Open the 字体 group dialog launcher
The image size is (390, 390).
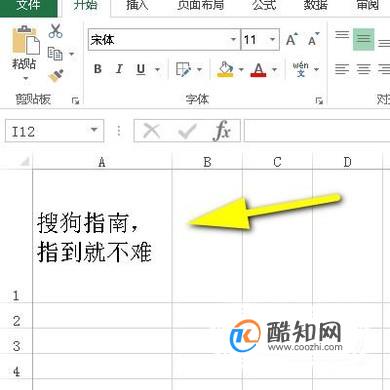(x=319, y=100)
